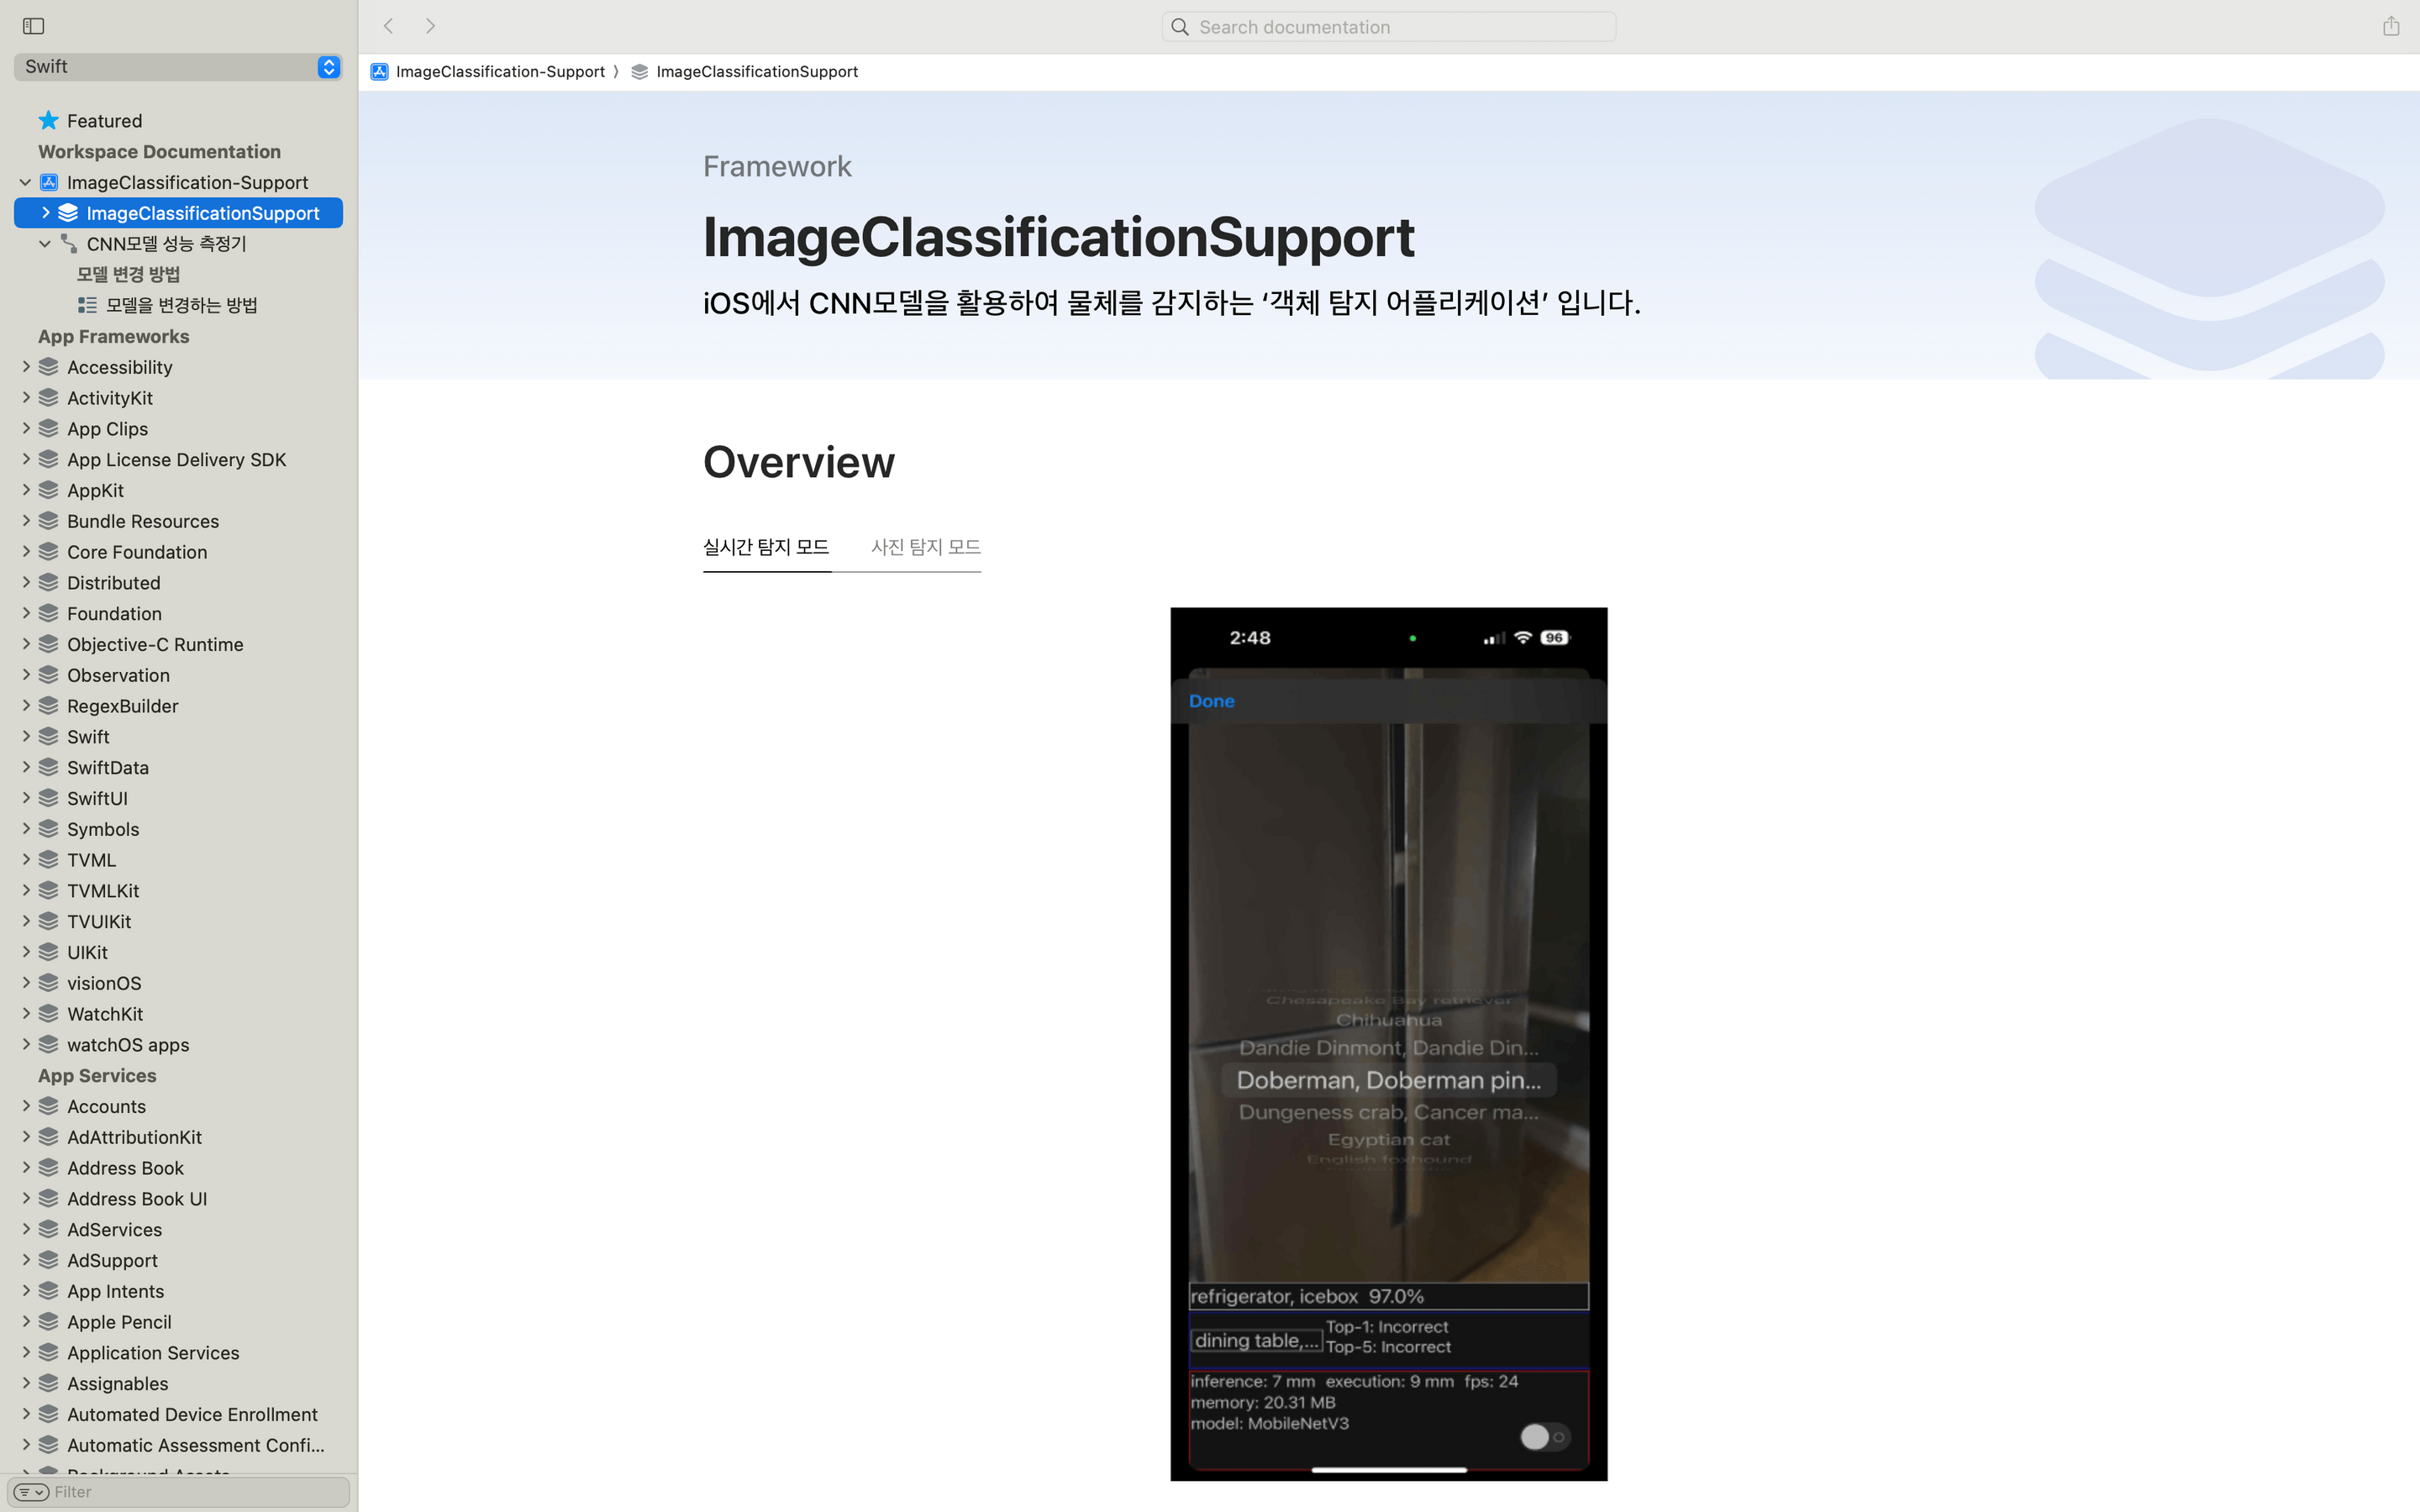Select the 실시간 탐지 모드 tab

(766, 547)
